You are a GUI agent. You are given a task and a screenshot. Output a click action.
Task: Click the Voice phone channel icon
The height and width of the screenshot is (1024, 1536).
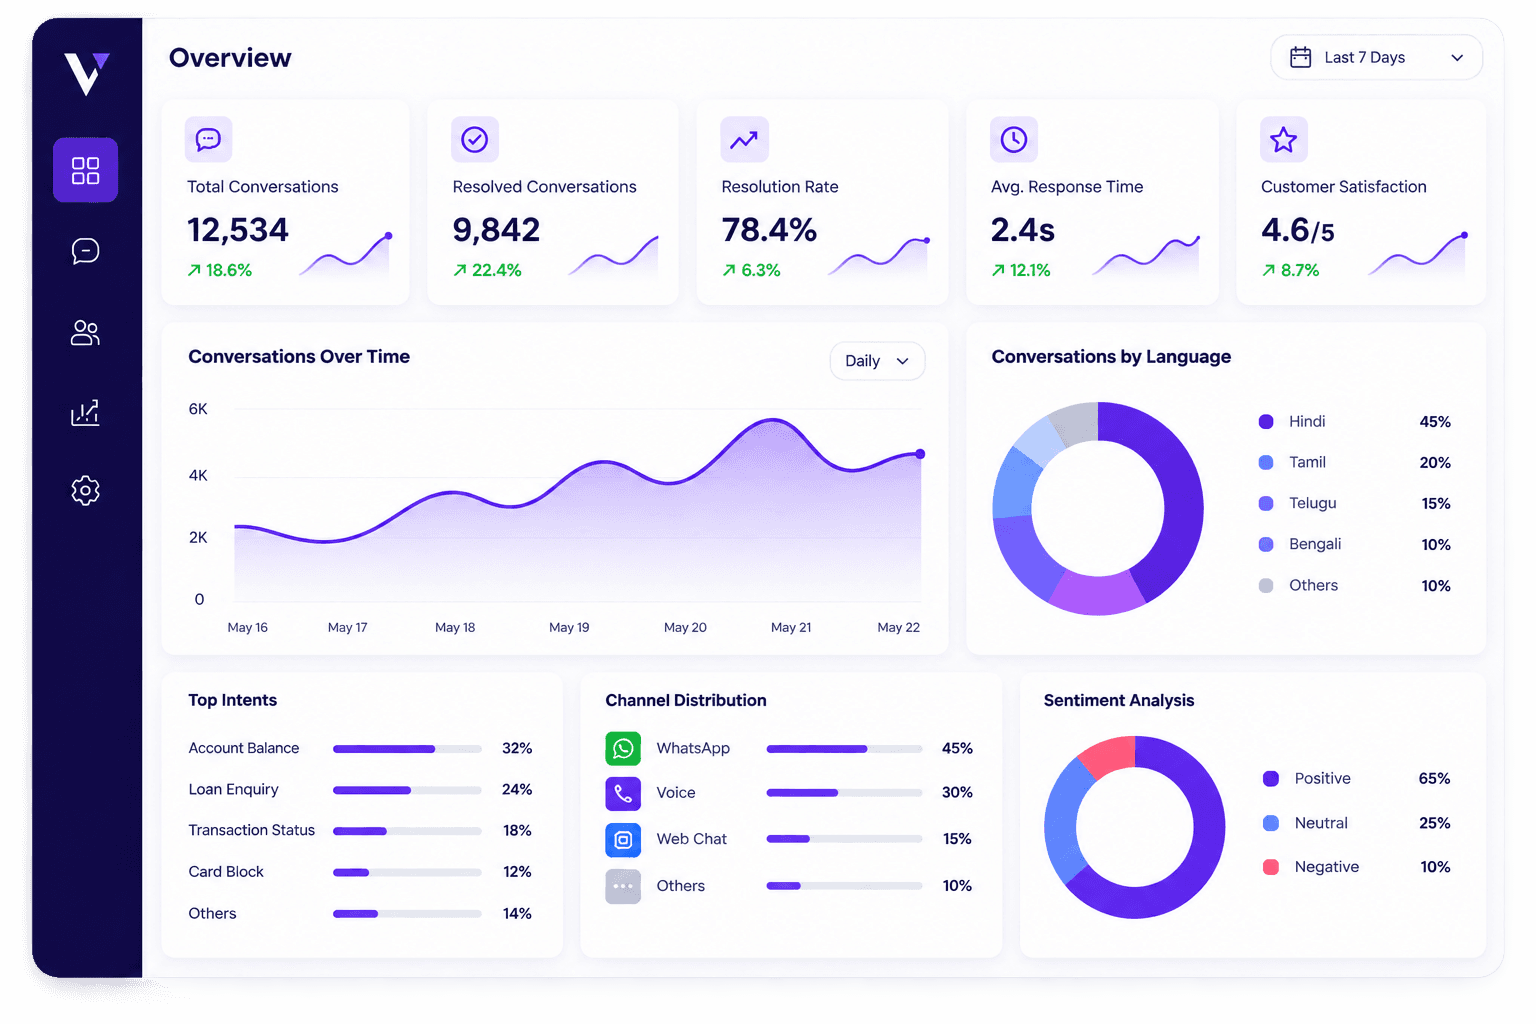[623, 794]
